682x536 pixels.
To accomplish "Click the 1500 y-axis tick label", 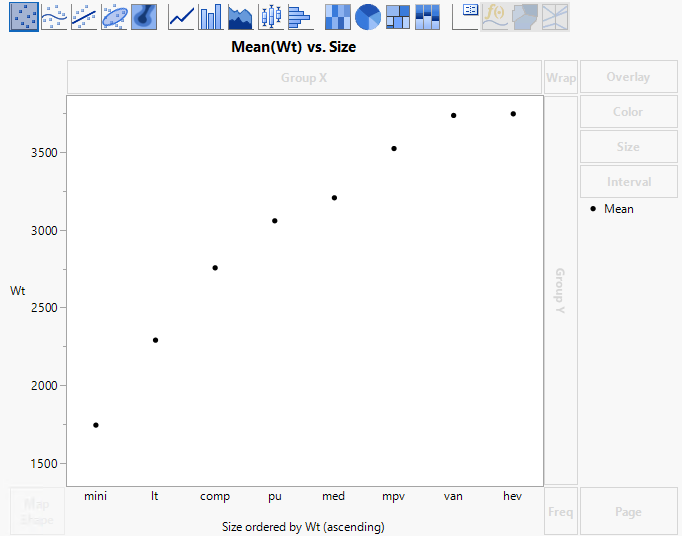I will [44, 464].
